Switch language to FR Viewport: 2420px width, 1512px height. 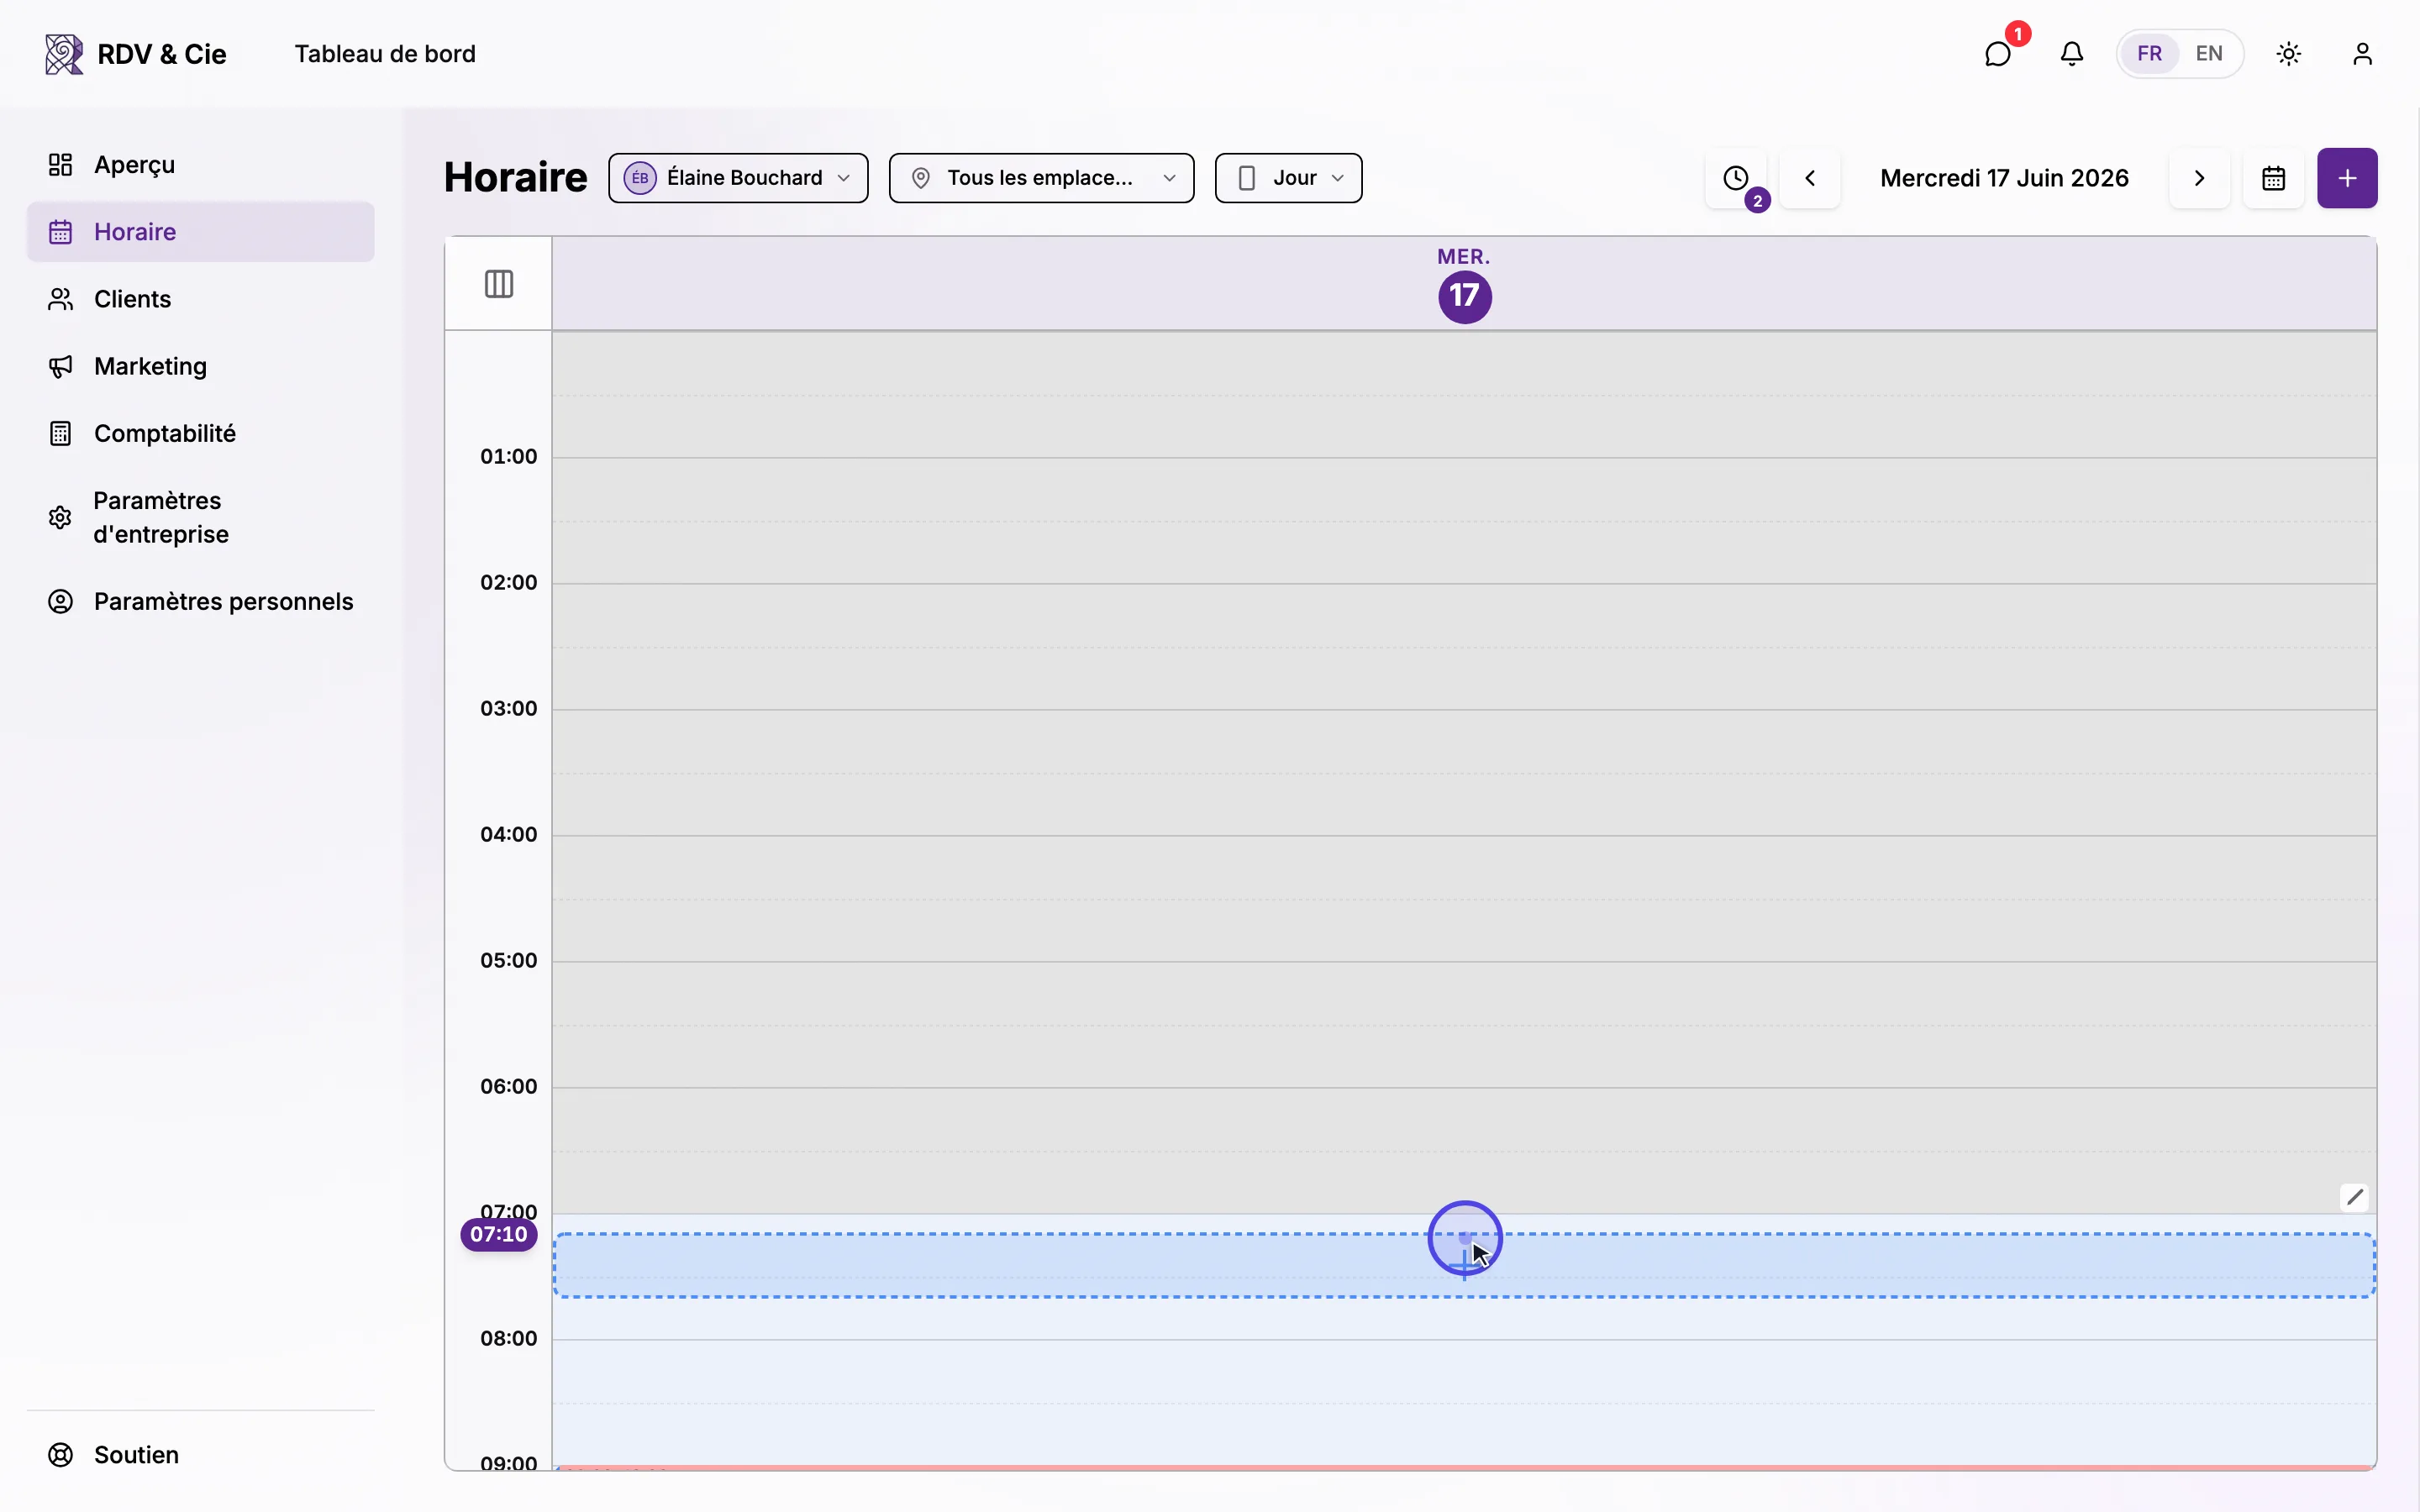pyautogui.click(x=2149, y=54)
